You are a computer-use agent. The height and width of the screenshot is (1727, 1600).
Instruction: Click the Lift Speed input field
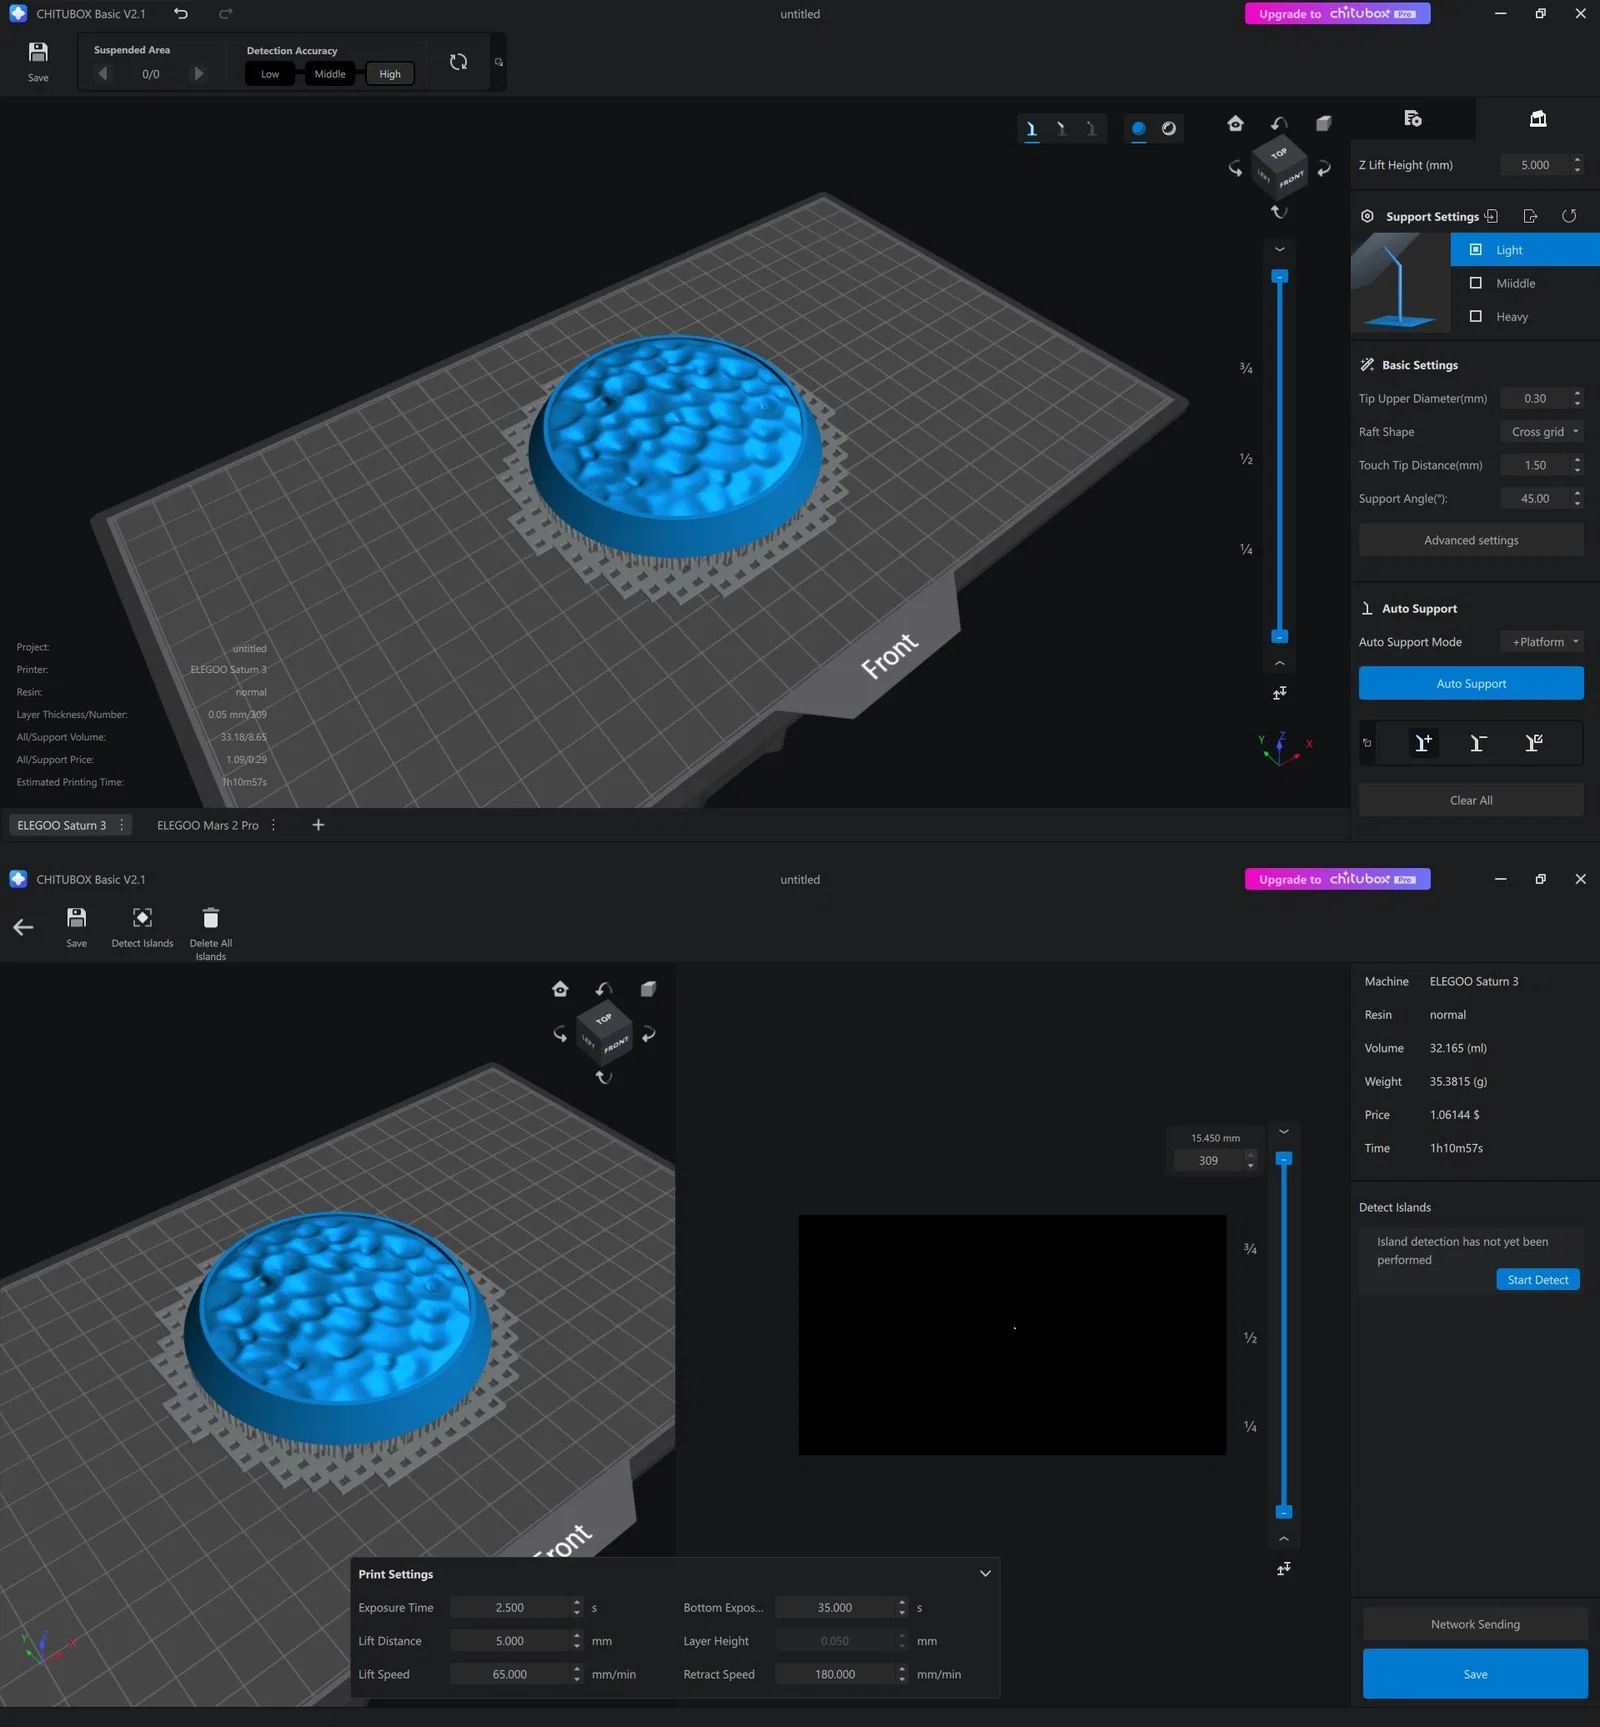(x=510, y=1674)
